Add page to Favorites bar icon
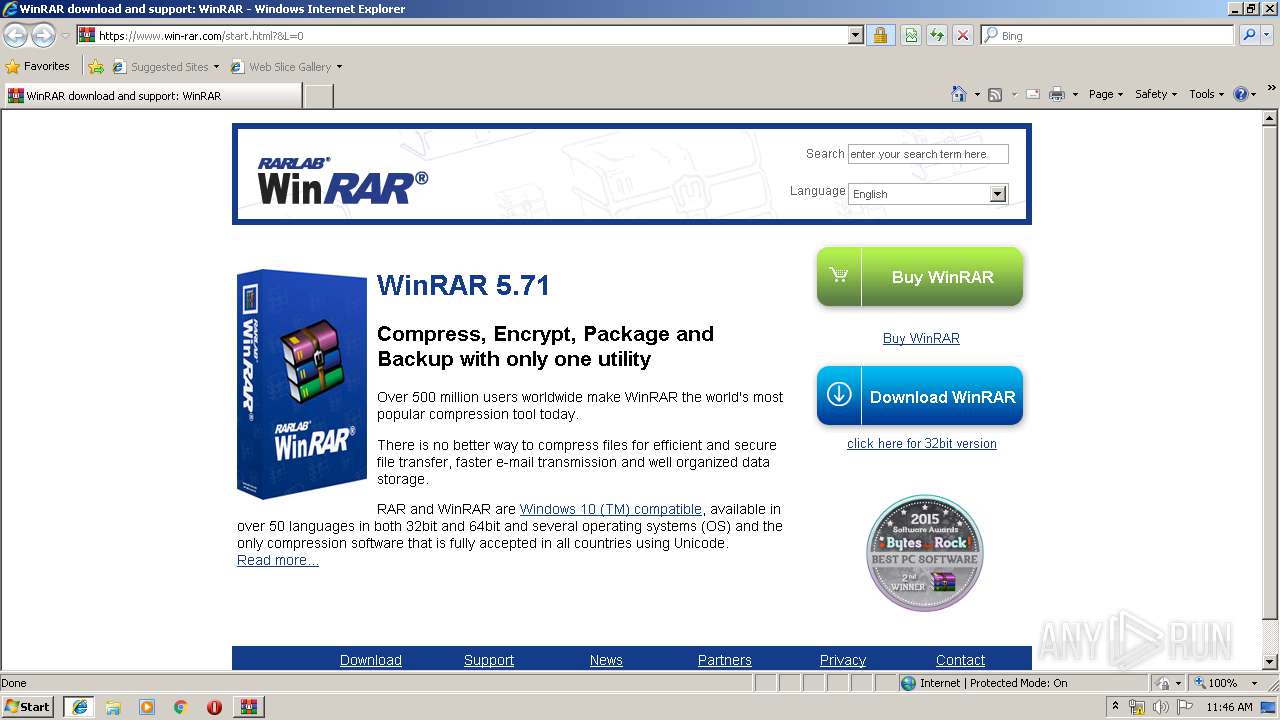Screen dimensions: 1280x720 pos(96,67)
